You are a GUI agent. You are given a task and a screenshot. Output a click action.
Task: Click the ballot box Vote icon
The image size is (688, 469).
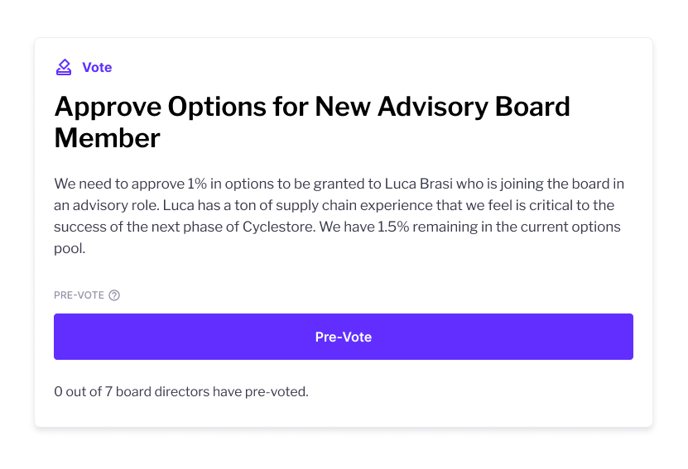(64, 67)
